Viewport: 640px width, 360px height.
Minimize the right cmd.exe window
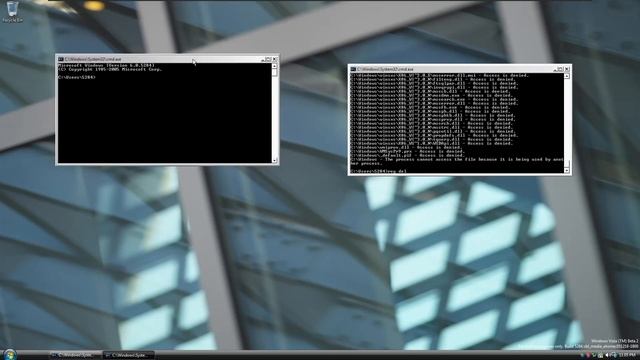click(555, 69)
